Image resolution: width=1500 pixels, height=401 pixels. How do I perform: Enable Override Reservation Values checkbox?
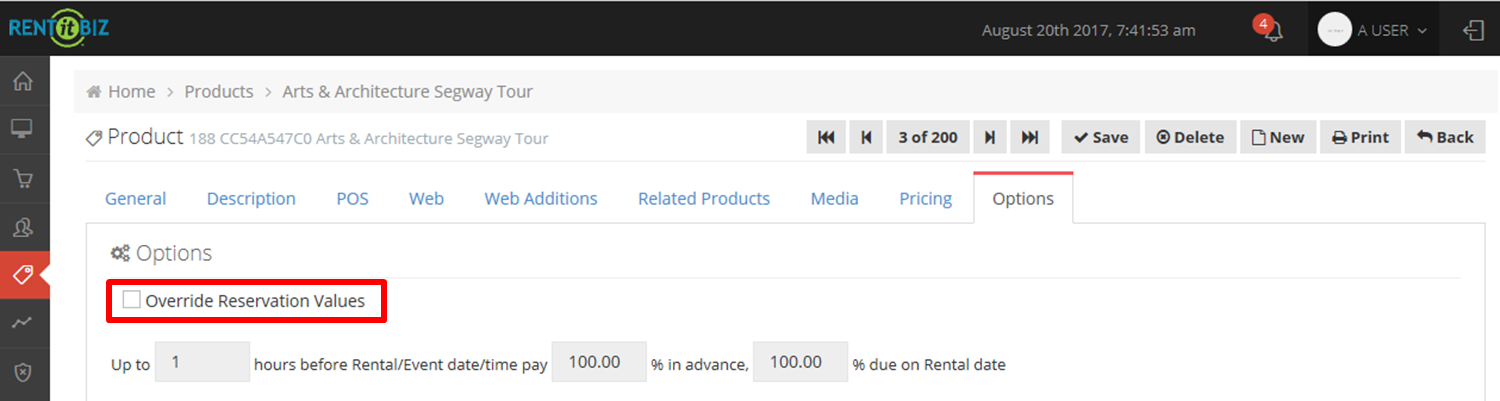pos(132,299)
